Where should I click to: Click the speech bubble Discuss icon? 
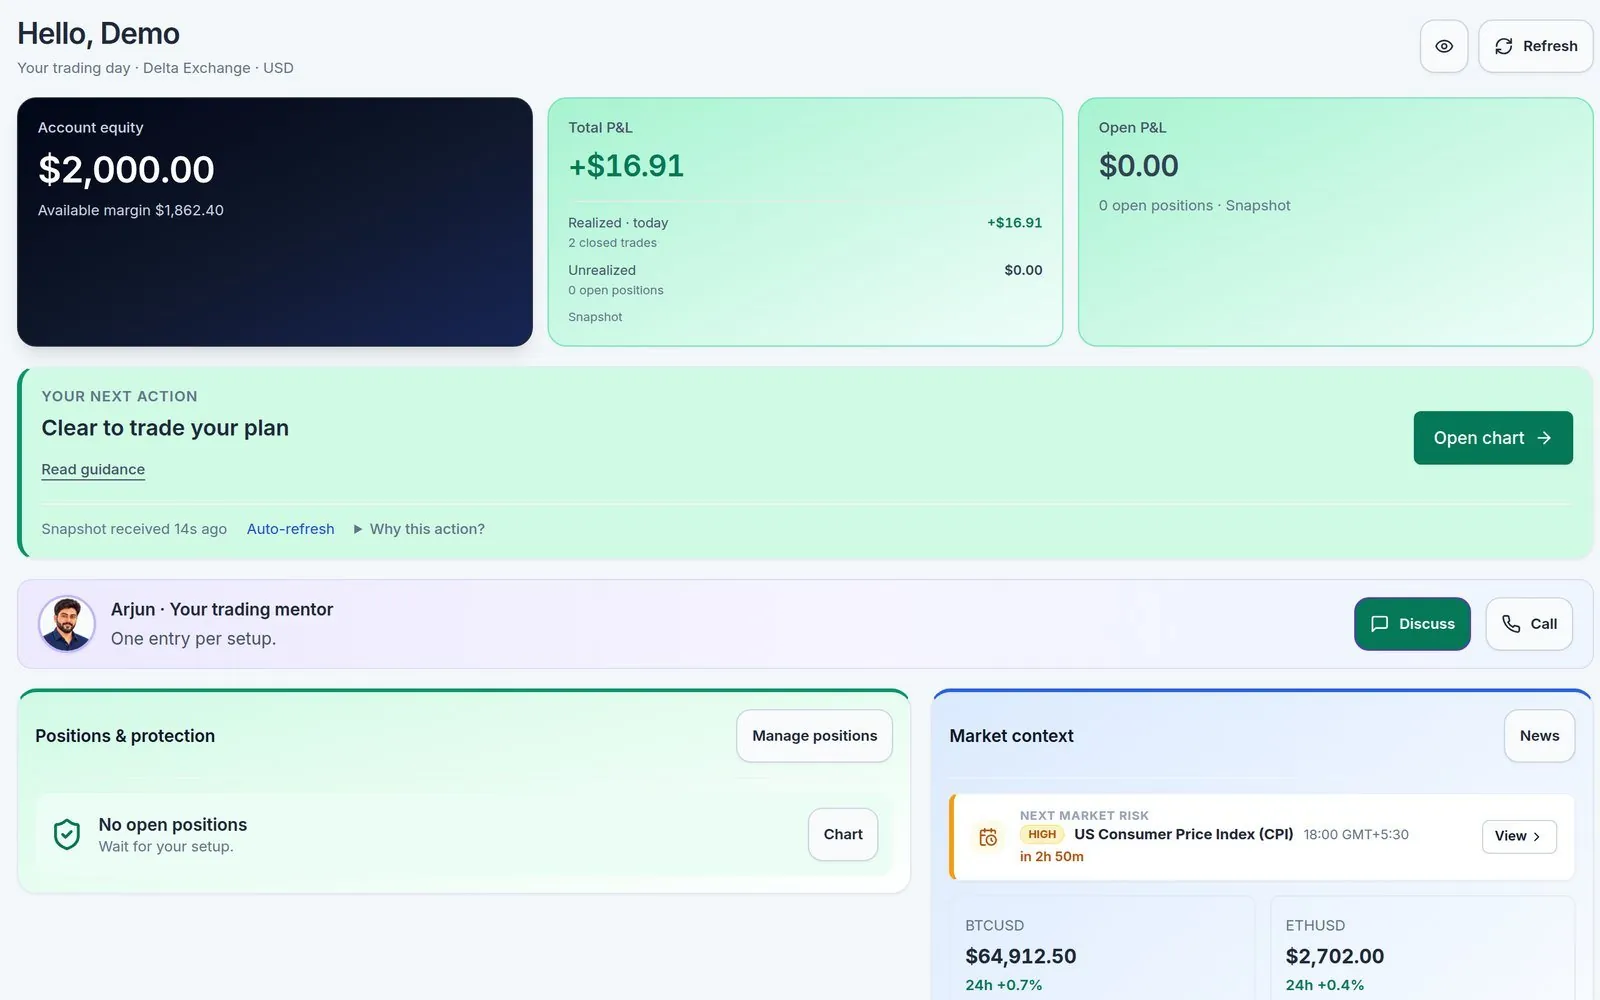[x=1380, y=624]
